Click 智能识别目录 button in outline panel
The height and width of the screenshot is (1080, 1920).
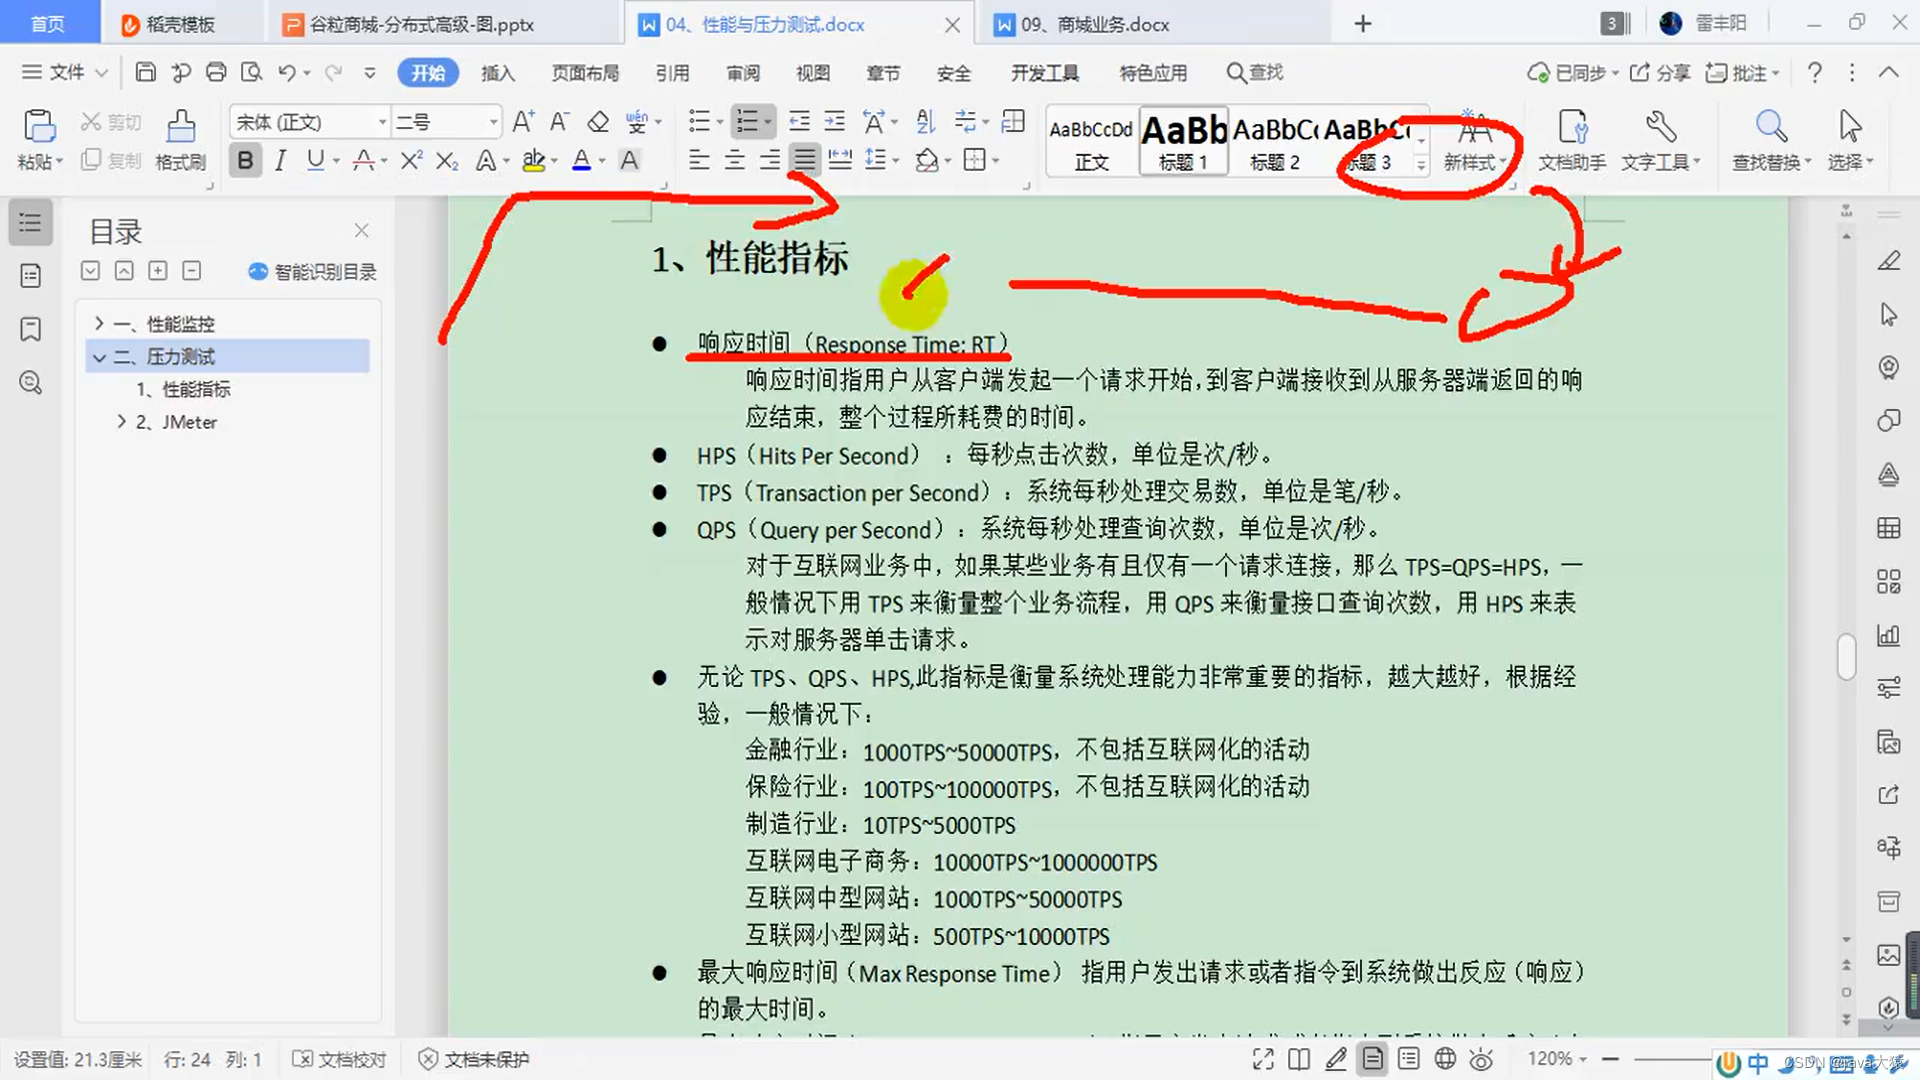click(313, 271)
